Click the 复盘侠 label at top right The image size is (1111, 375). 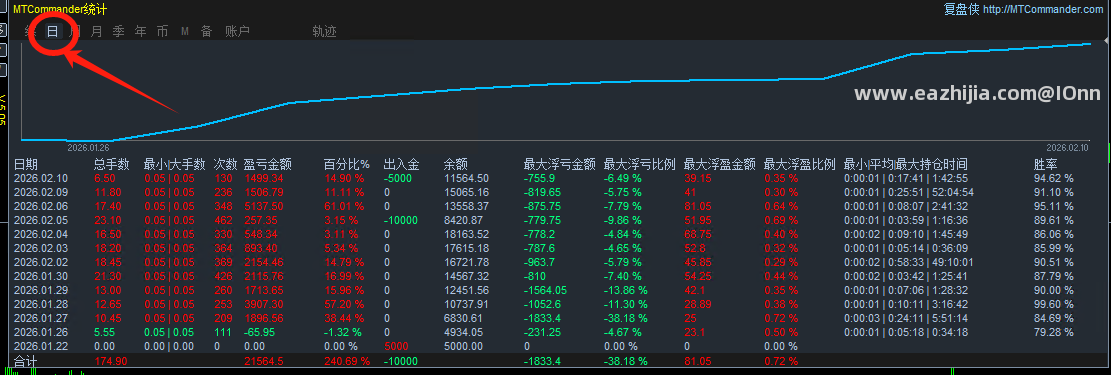[x=961, y=9]
